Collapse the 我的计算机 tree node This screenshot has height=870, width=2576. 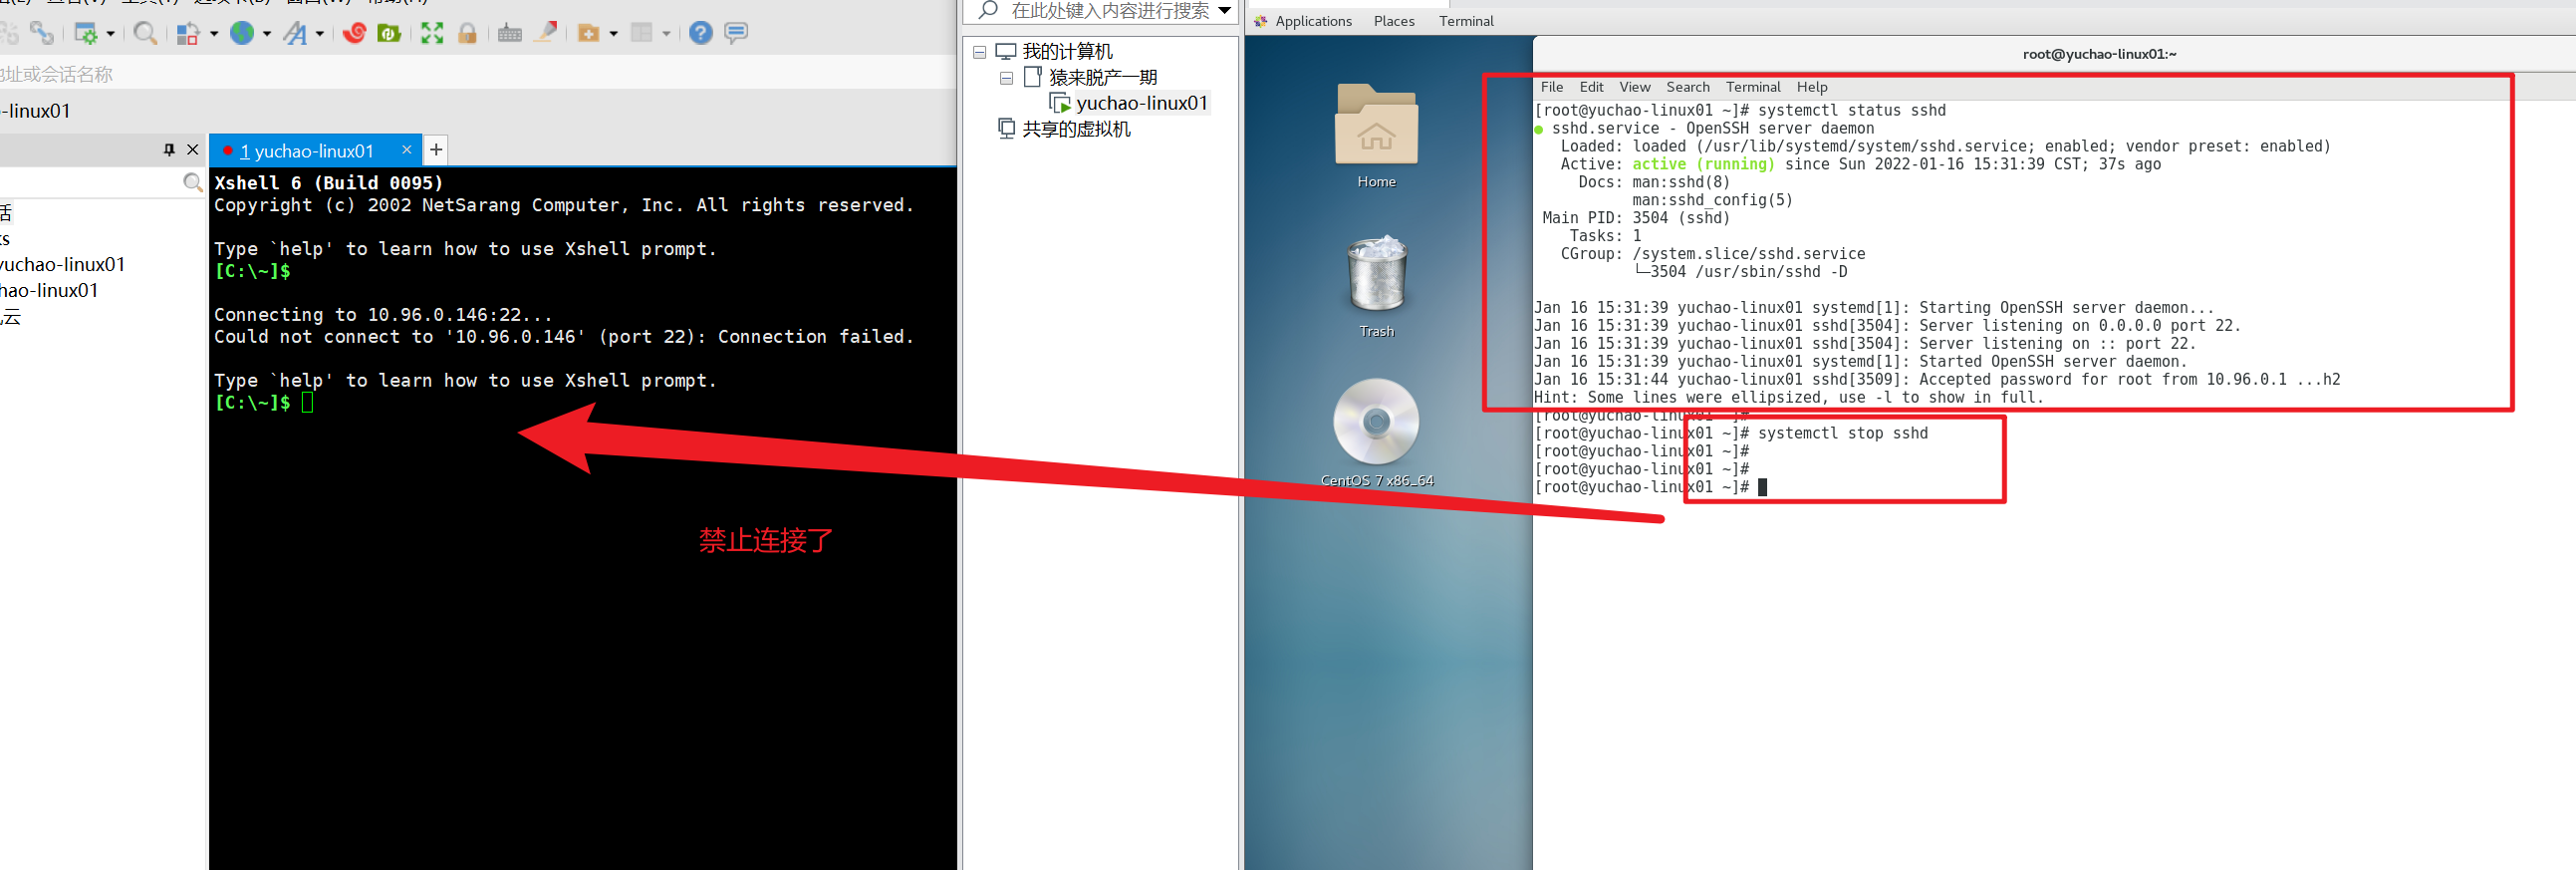tap(980, 52)
